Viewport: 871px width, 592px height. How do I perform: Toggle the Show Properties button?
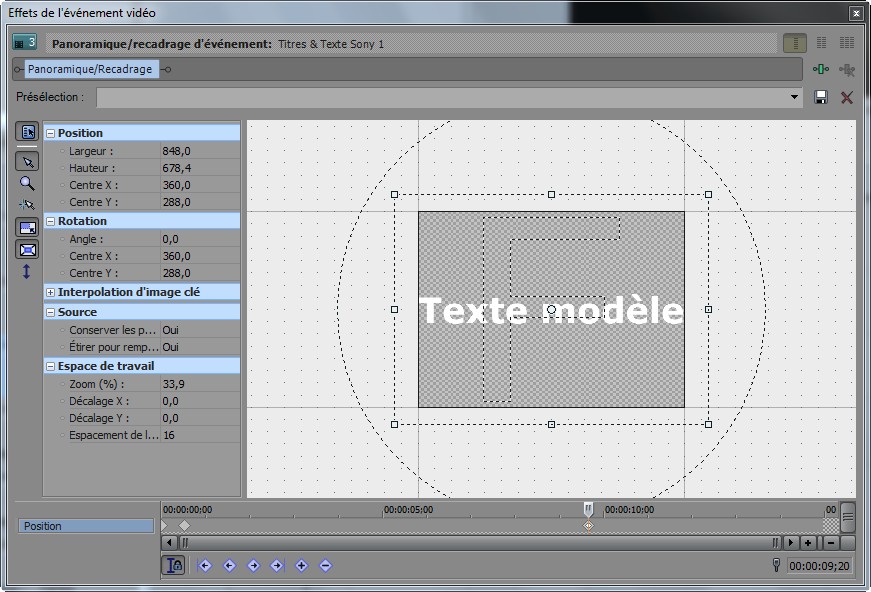[x=28, y=132]
